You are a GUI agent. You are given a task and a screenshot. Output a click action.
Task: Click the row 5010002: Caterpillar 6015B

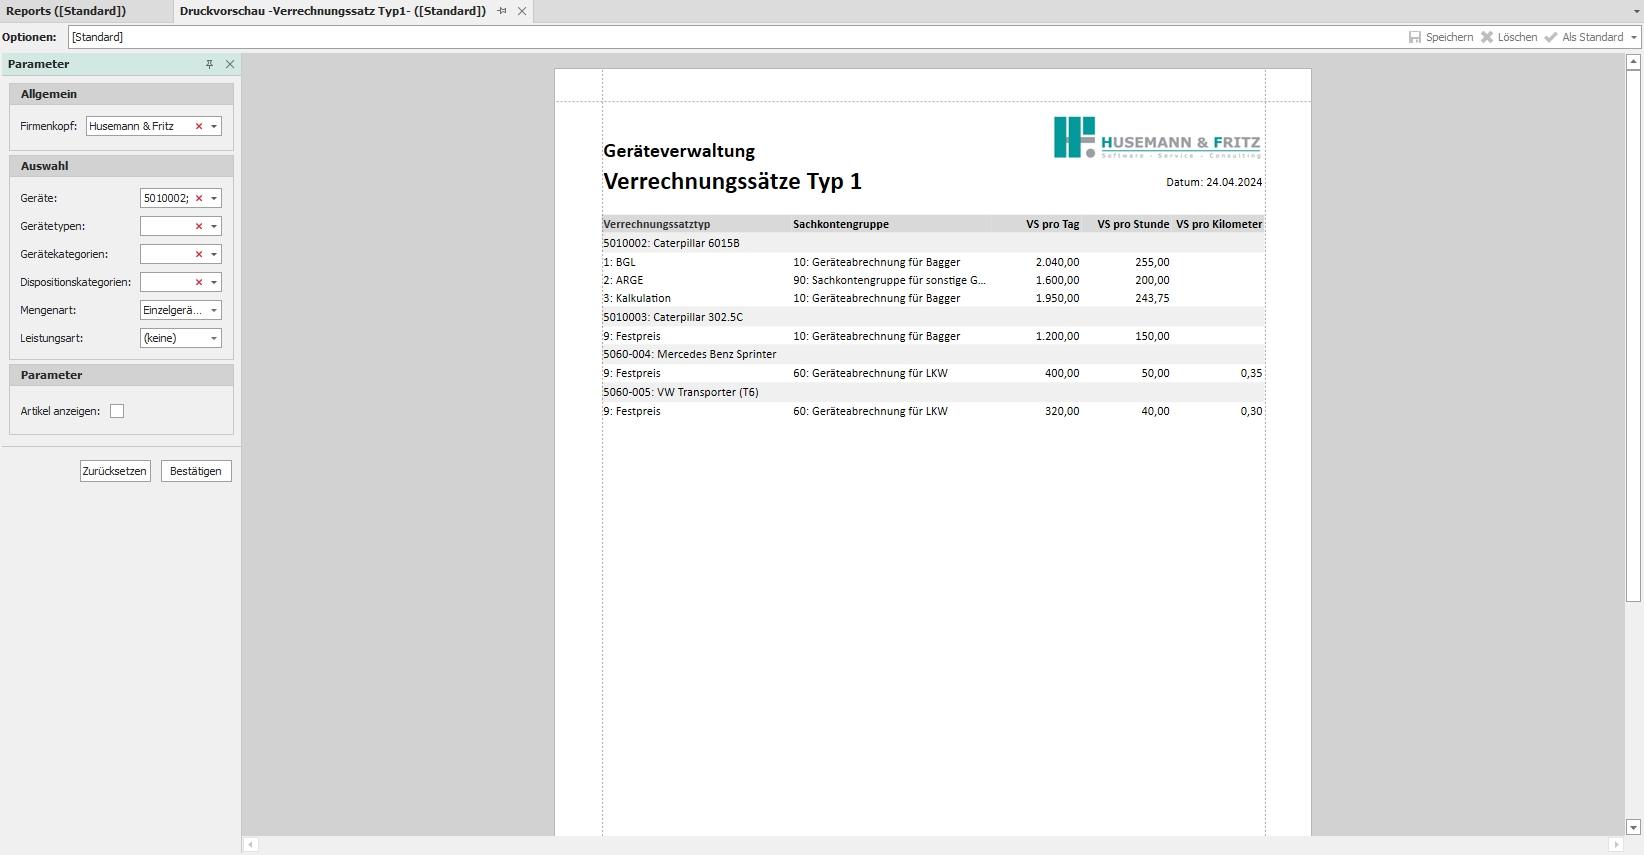point(933,243)
